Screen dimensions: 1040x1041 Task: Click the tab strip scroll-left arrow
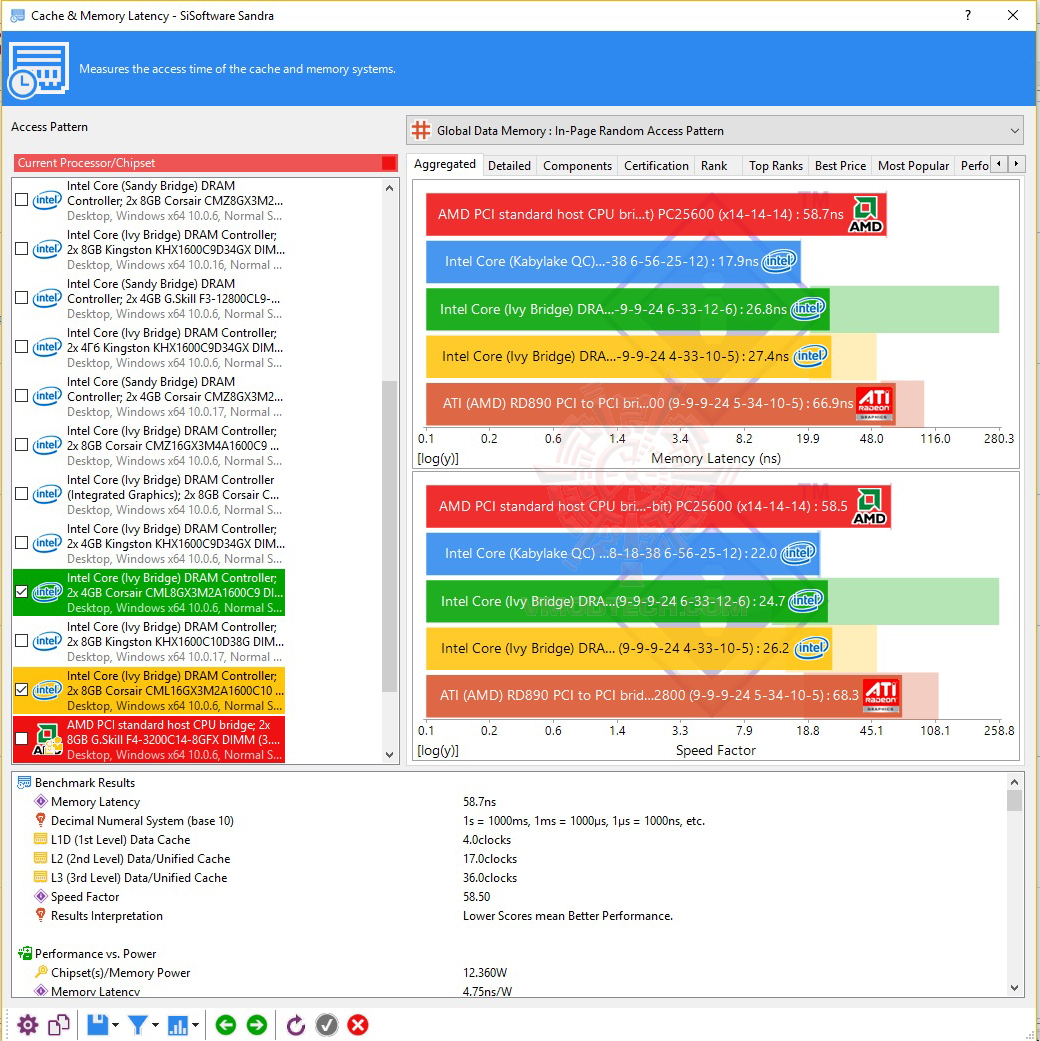[x=999, y=163]
